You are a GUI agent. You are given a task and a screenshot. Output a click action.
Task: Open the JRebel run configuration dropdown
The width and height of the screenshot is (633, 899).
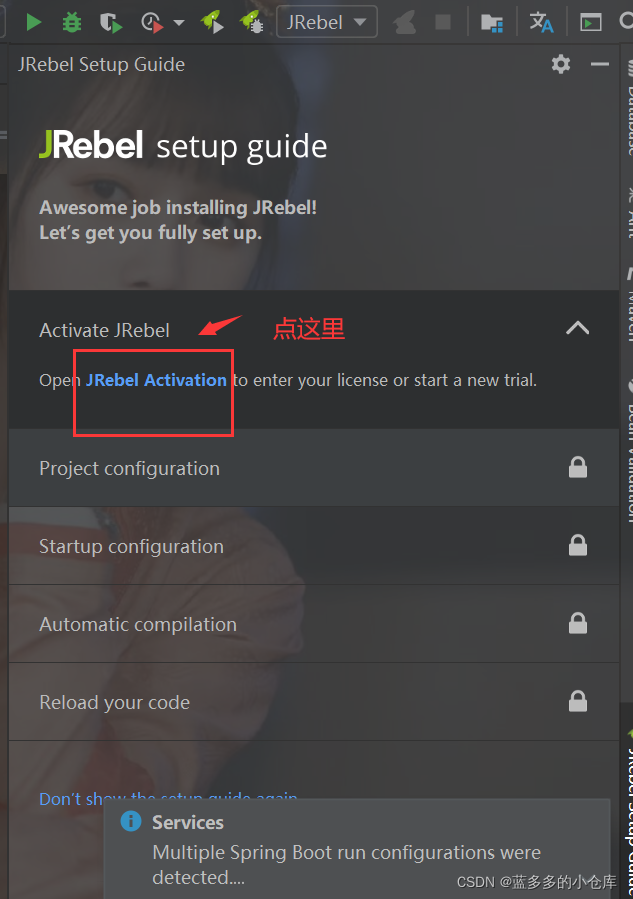tap(326, 21)
